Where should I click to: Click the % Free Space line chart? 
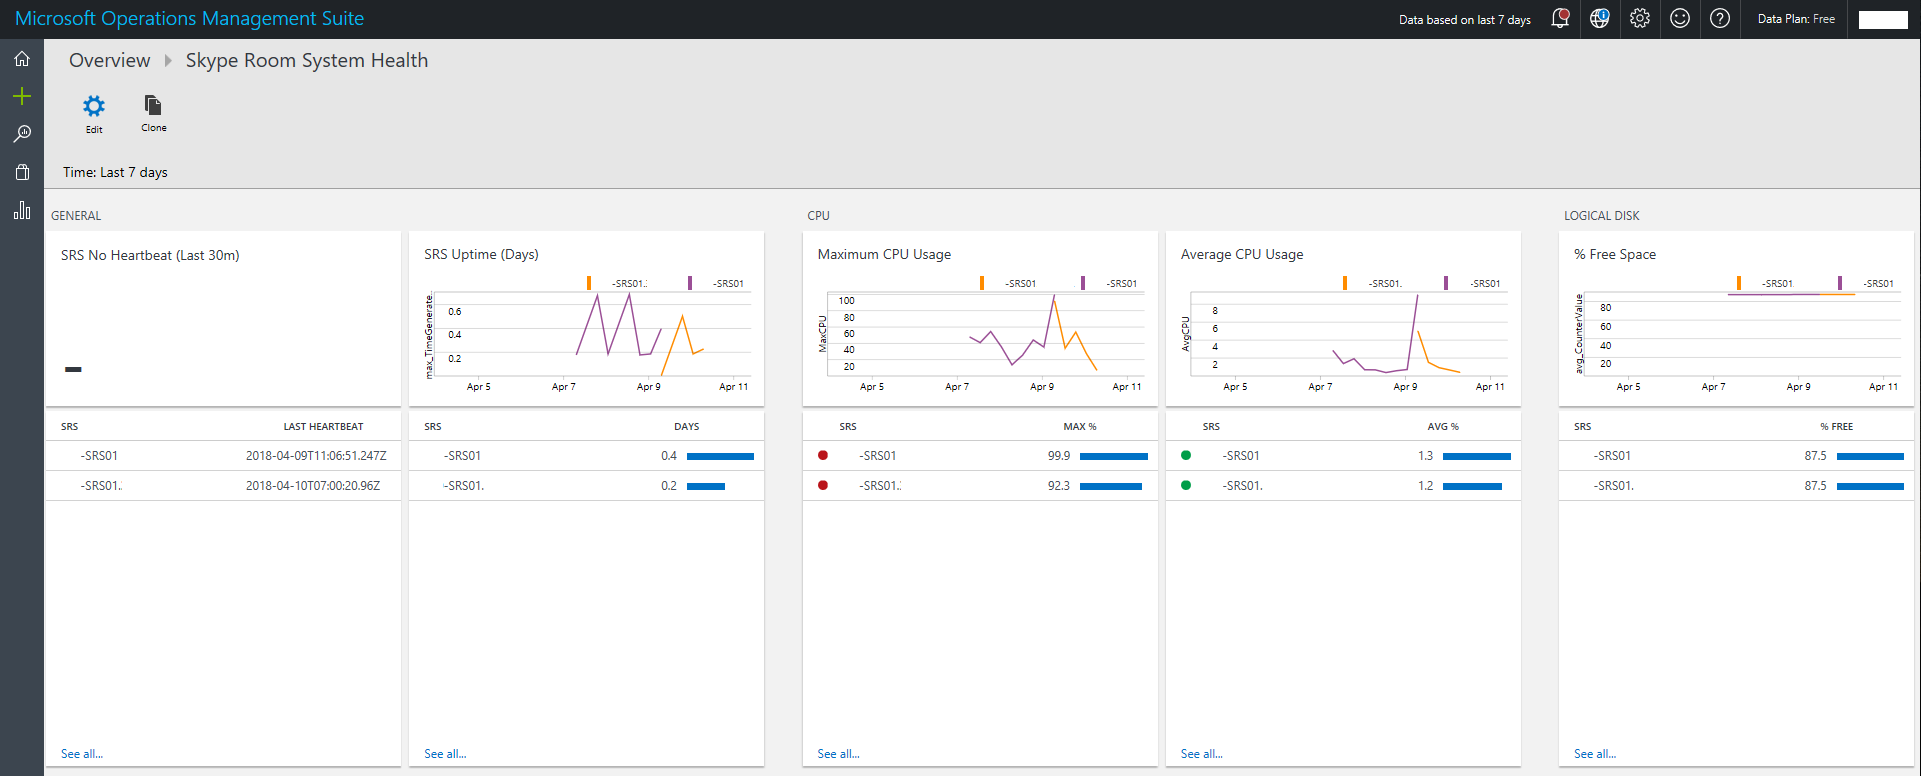(1742, 335)
